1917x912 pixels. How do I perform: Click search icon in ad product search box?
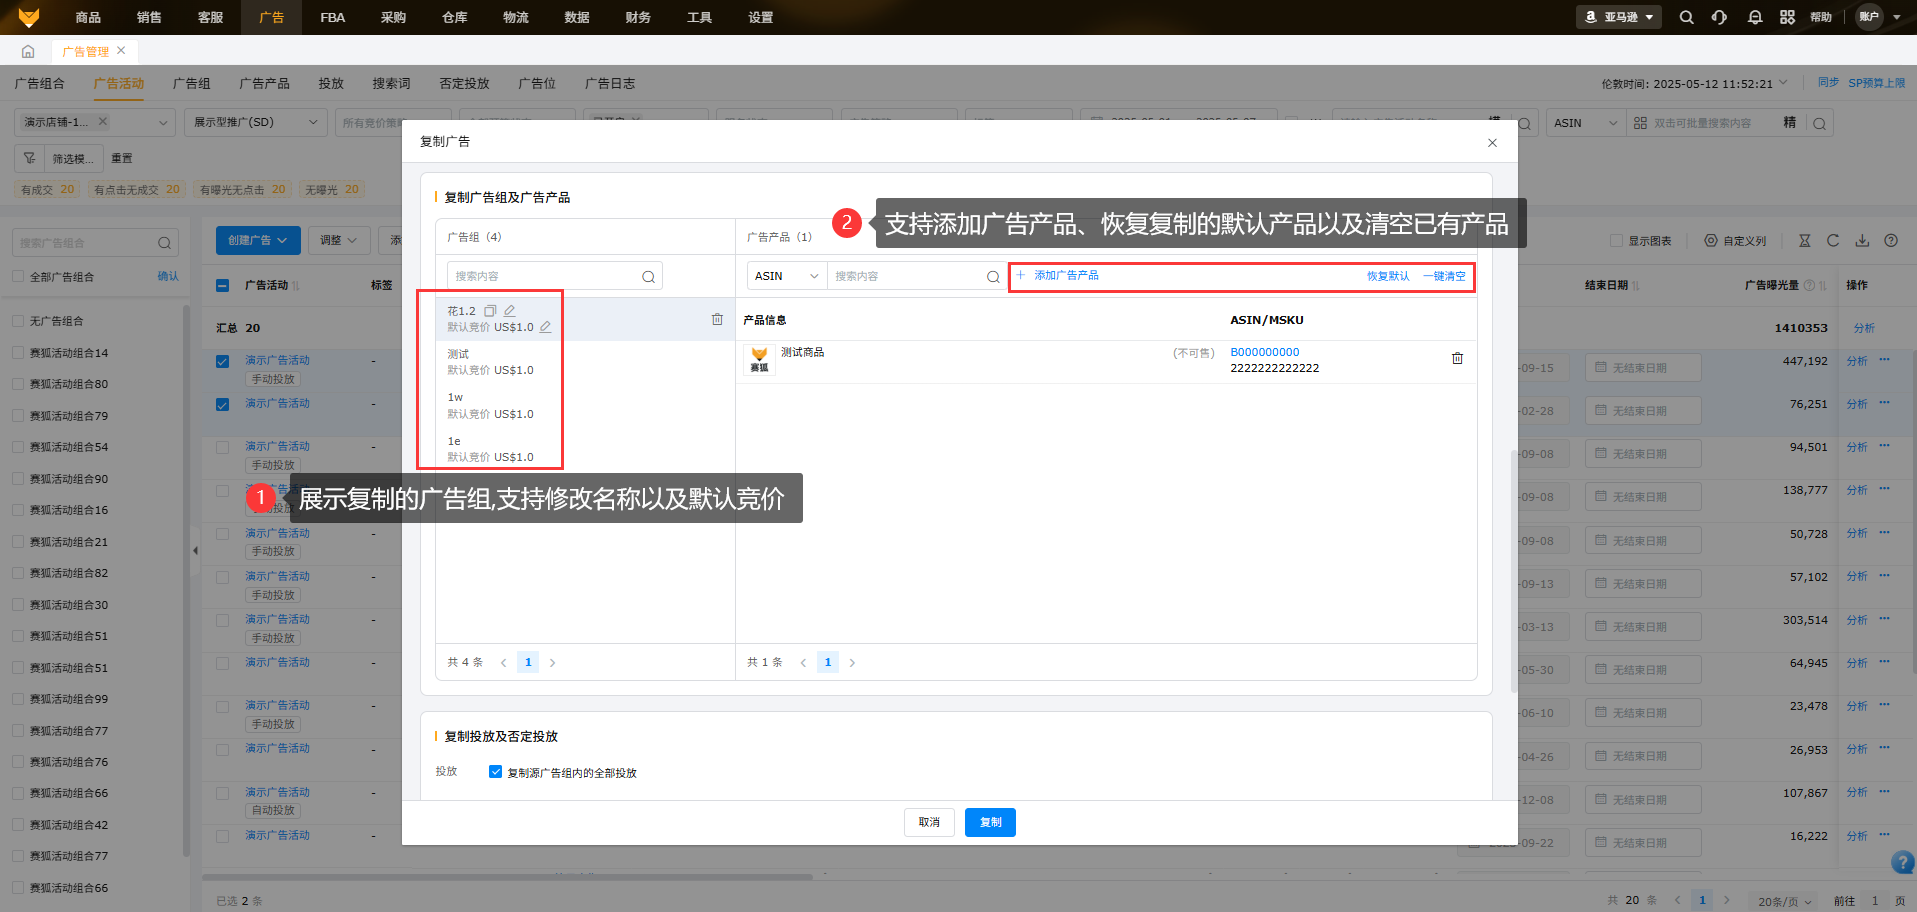point(993,277)
